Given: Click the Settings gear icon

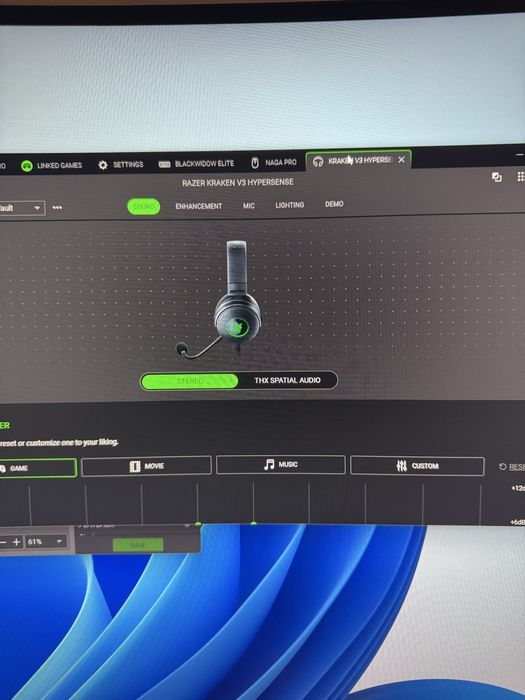Looking at the screenshot, I should point(103,165).
